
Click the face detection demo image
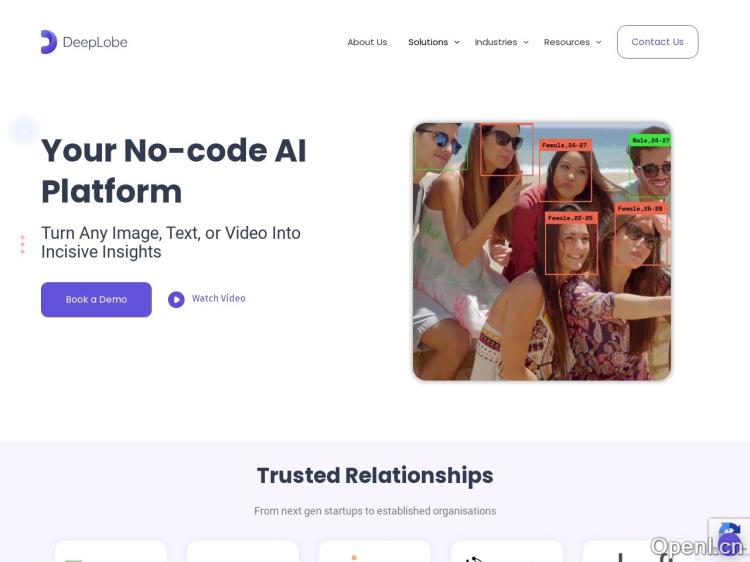tap(542, 252)
